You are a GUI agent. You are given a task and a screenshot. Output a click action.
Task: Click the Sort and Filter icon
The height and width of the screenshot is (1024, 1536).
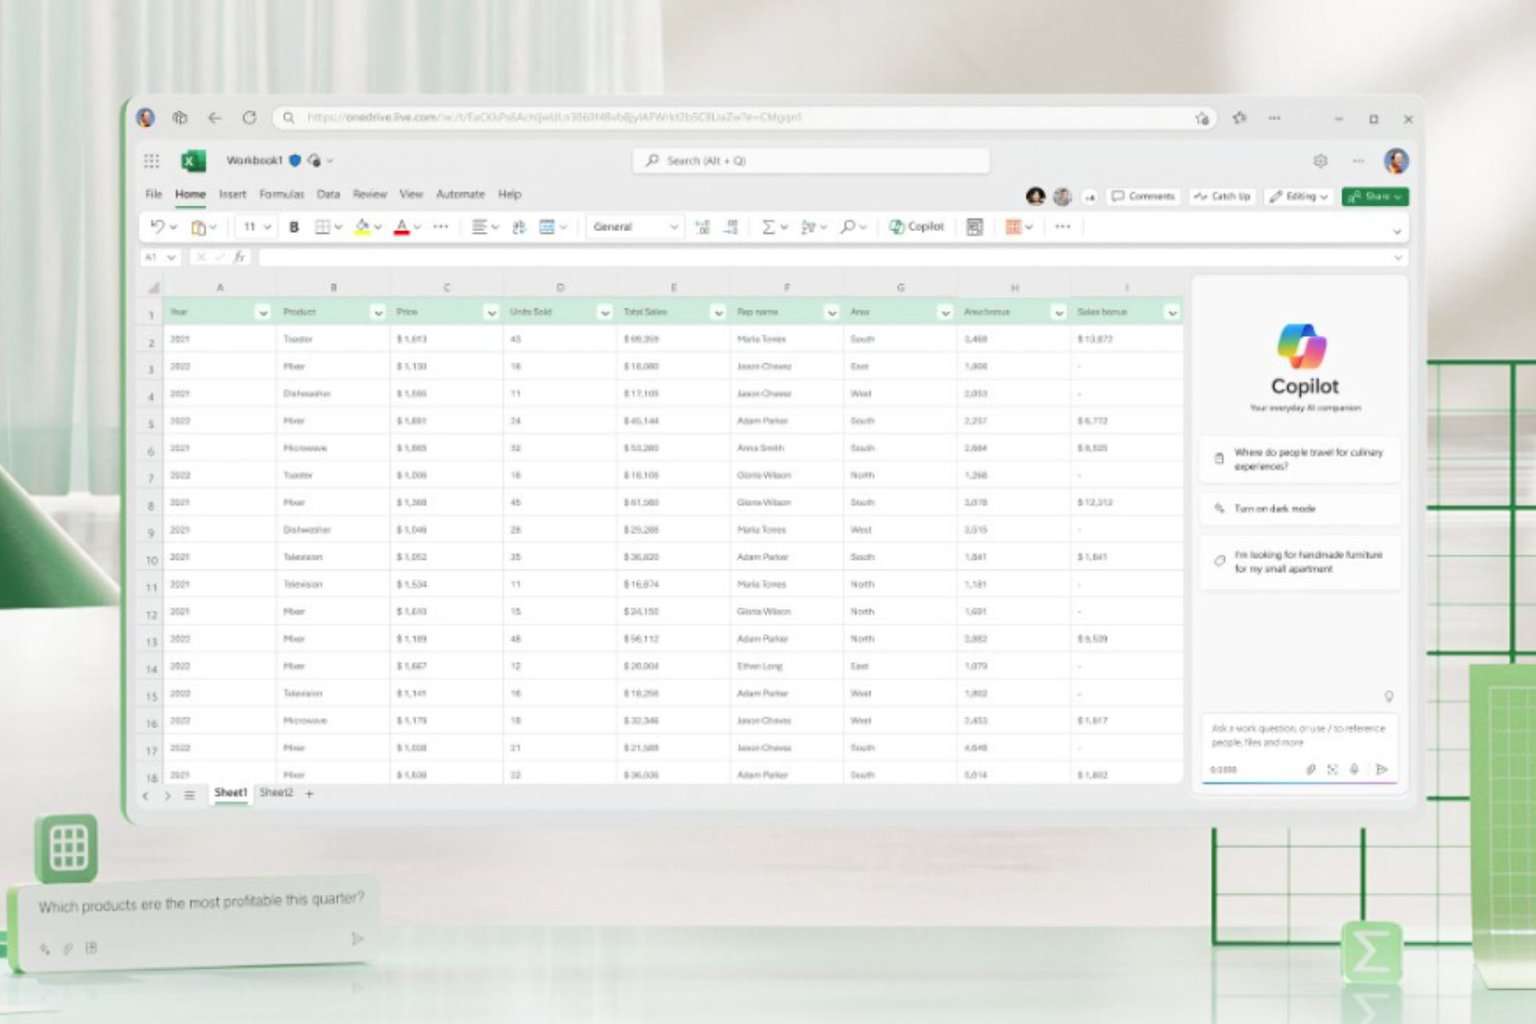tap(808, 227)
